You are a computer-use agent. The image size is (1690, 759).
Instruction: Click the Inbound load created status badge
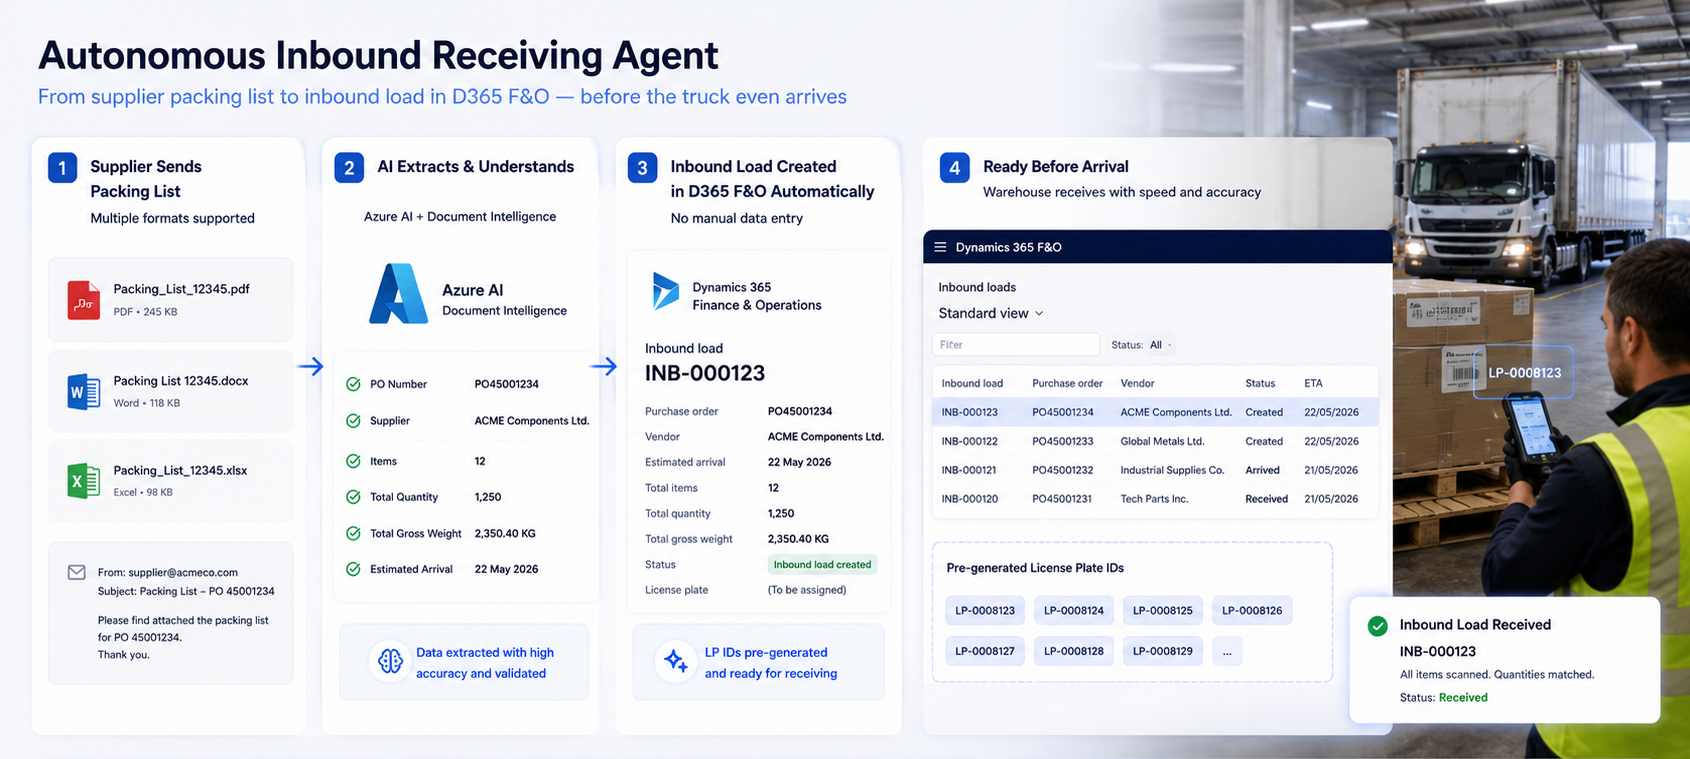tap(822, 565)
